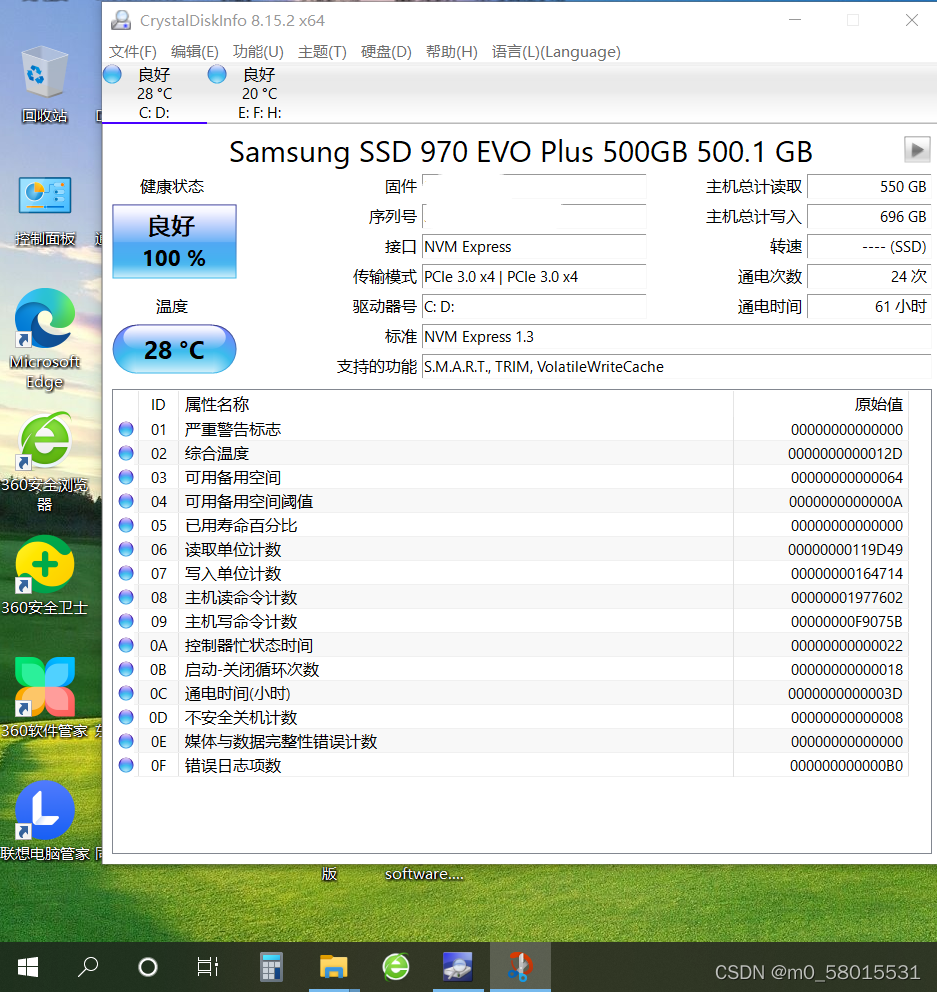Click status orb for attribute 05 已用寿命百分比

126,525
